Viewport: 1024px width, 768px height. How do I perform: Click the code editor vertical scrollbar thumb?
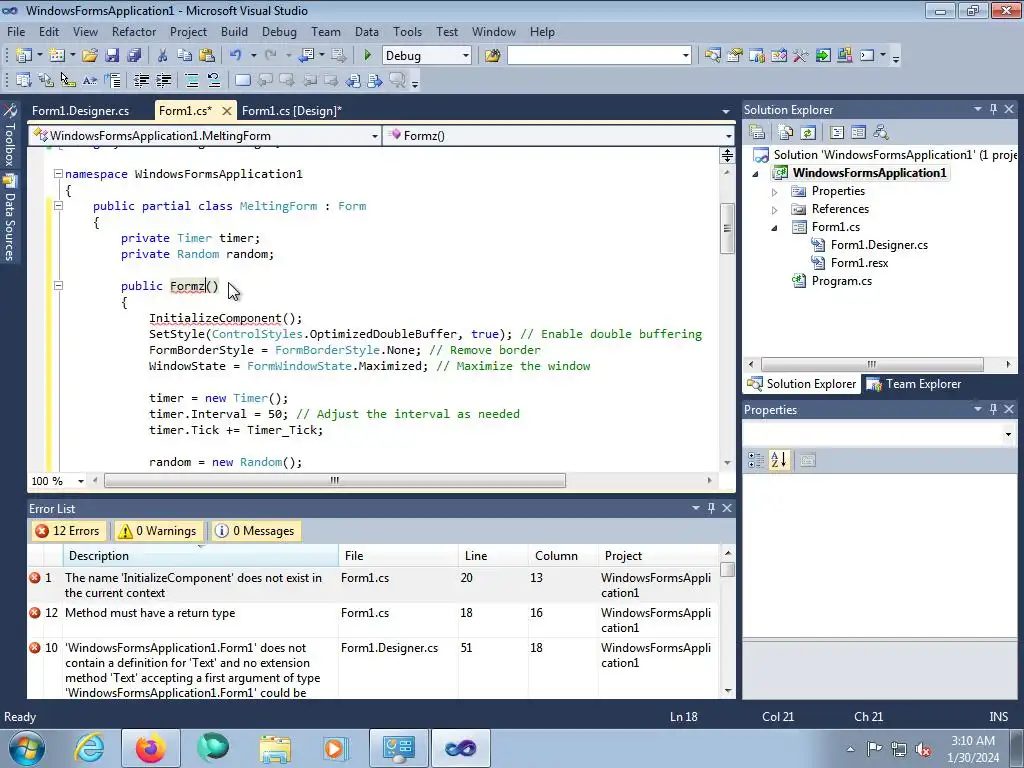pos(727,229)
